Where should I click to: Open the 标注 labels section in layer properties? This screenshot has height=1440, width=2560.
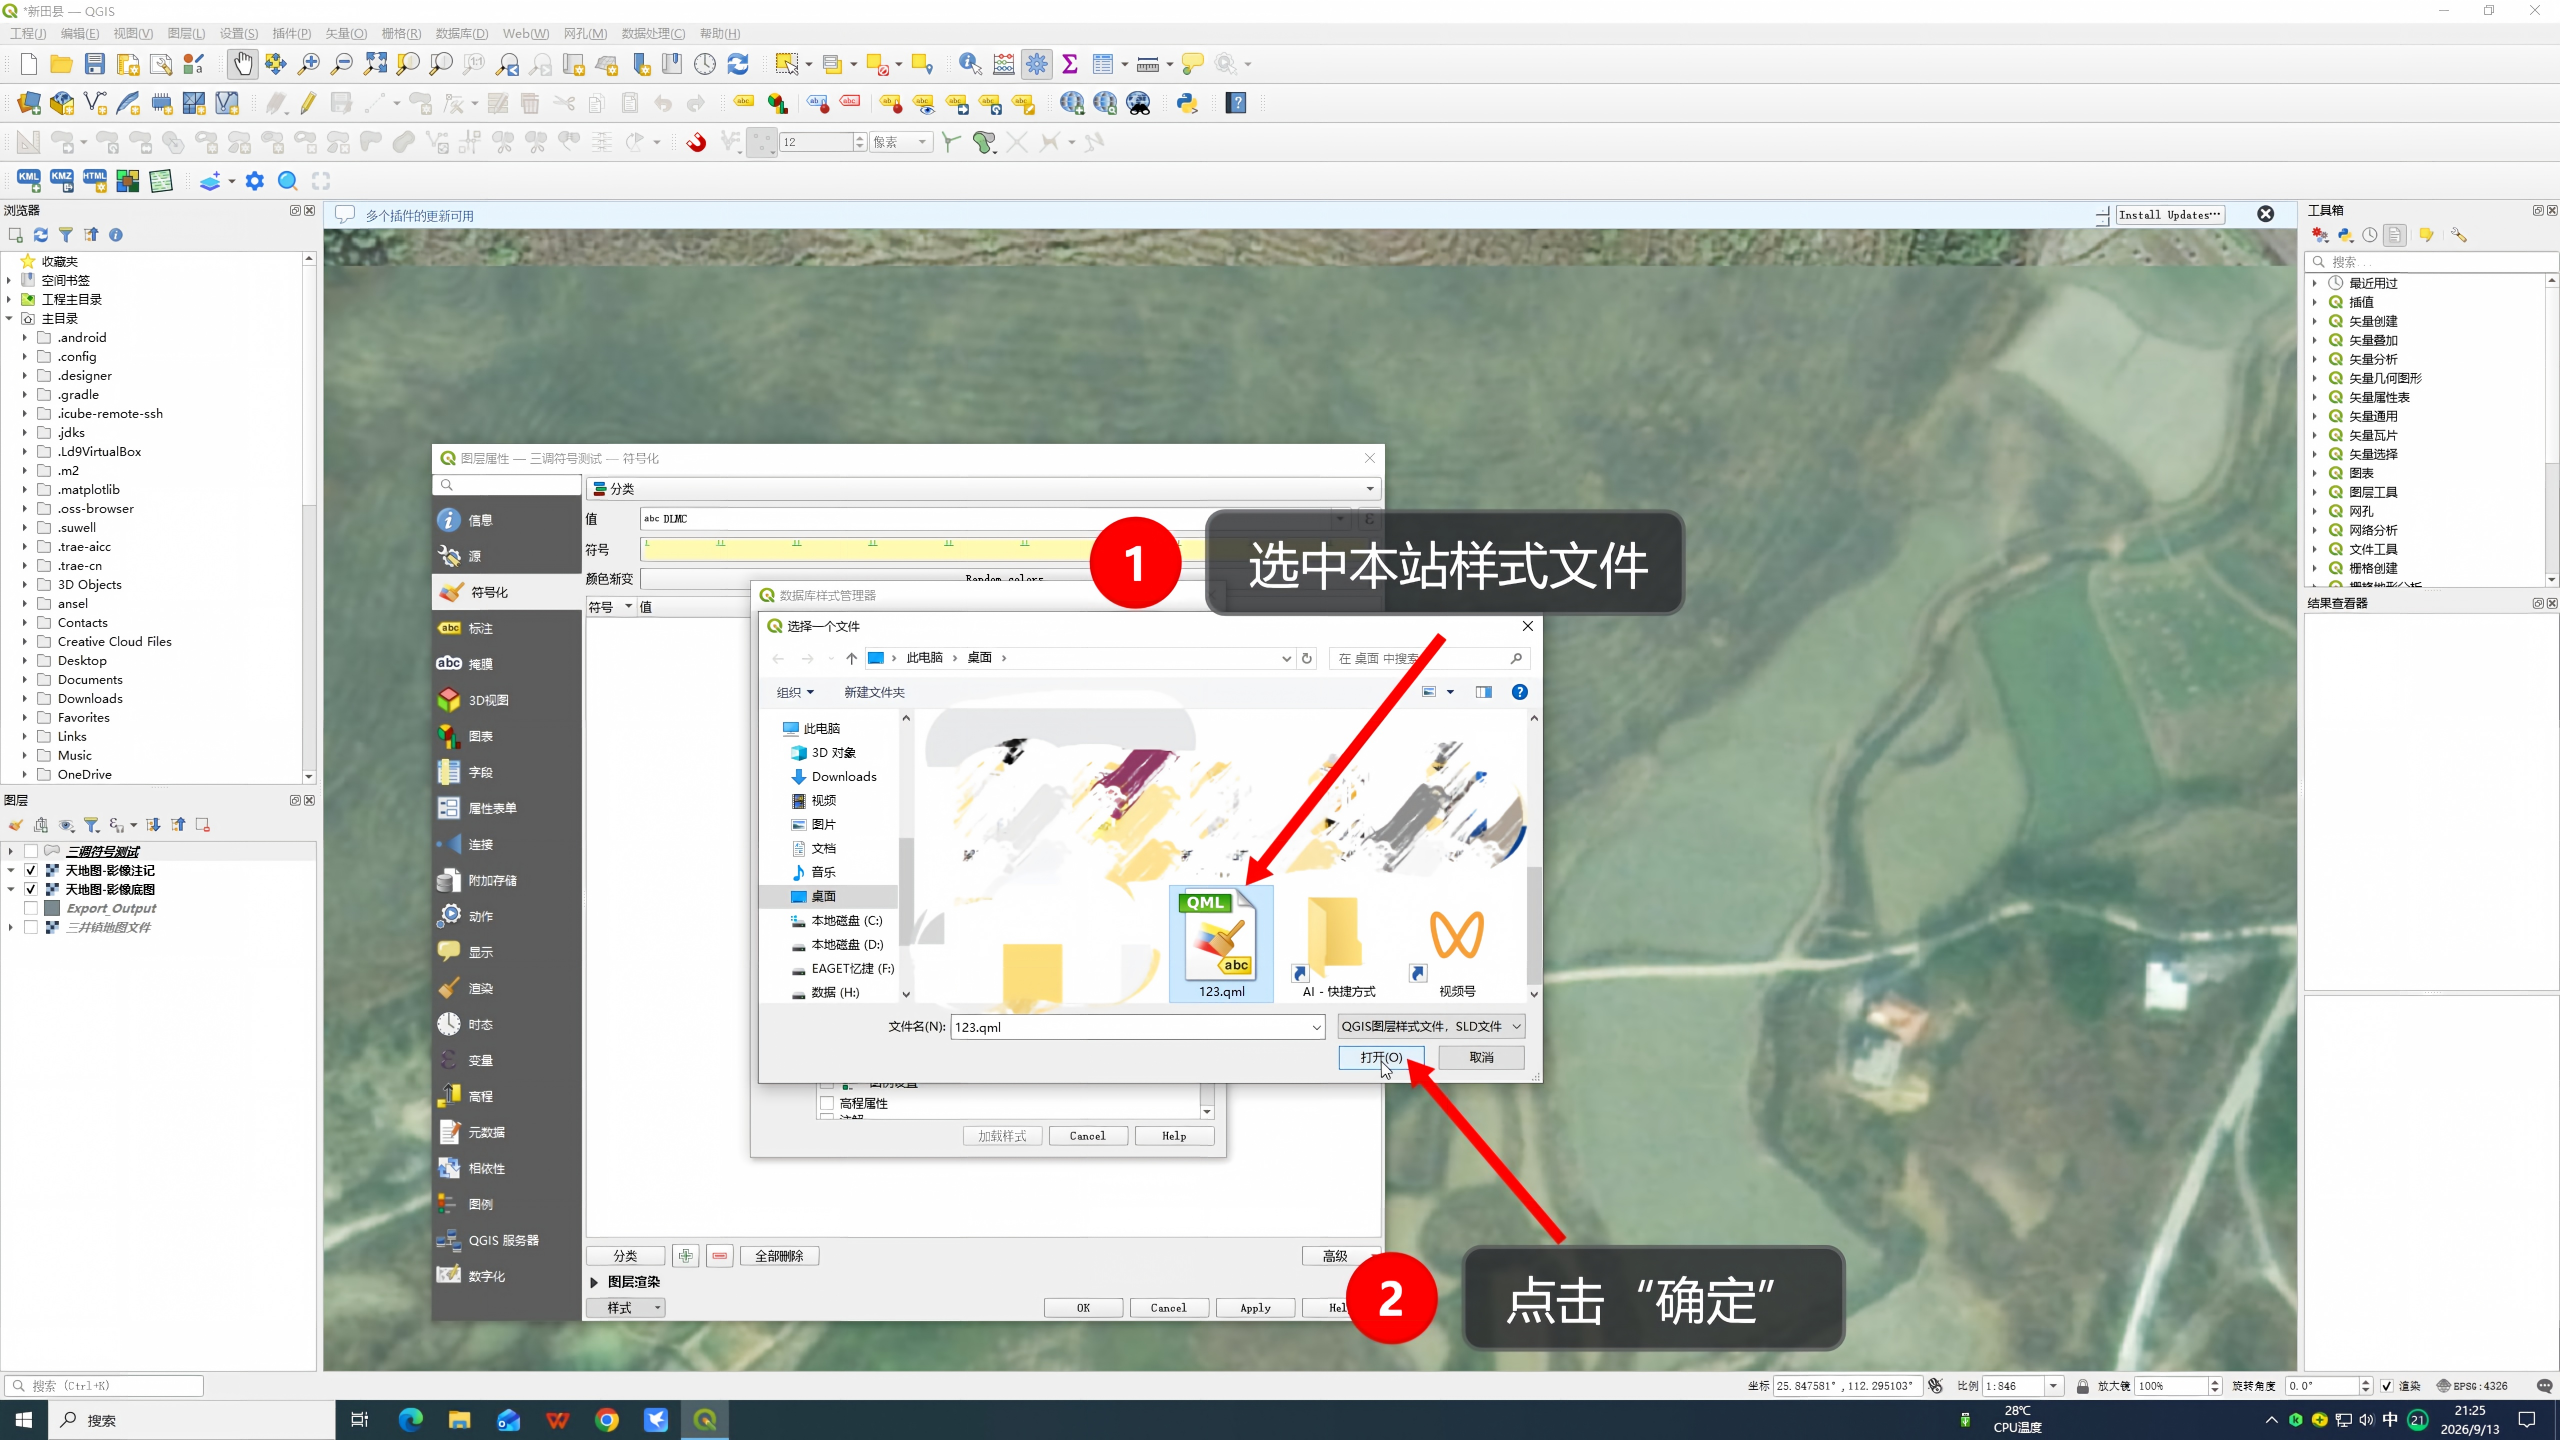(x=506, y=628)
